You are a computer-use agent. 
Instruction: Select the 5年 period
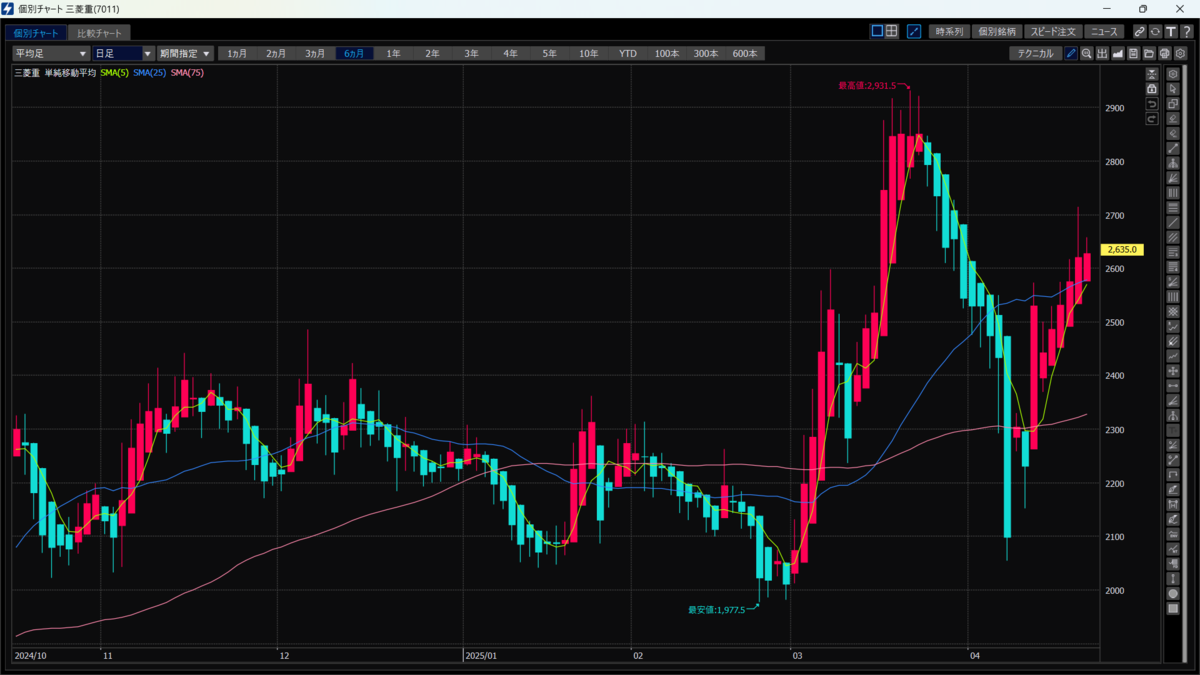point(549,53)
